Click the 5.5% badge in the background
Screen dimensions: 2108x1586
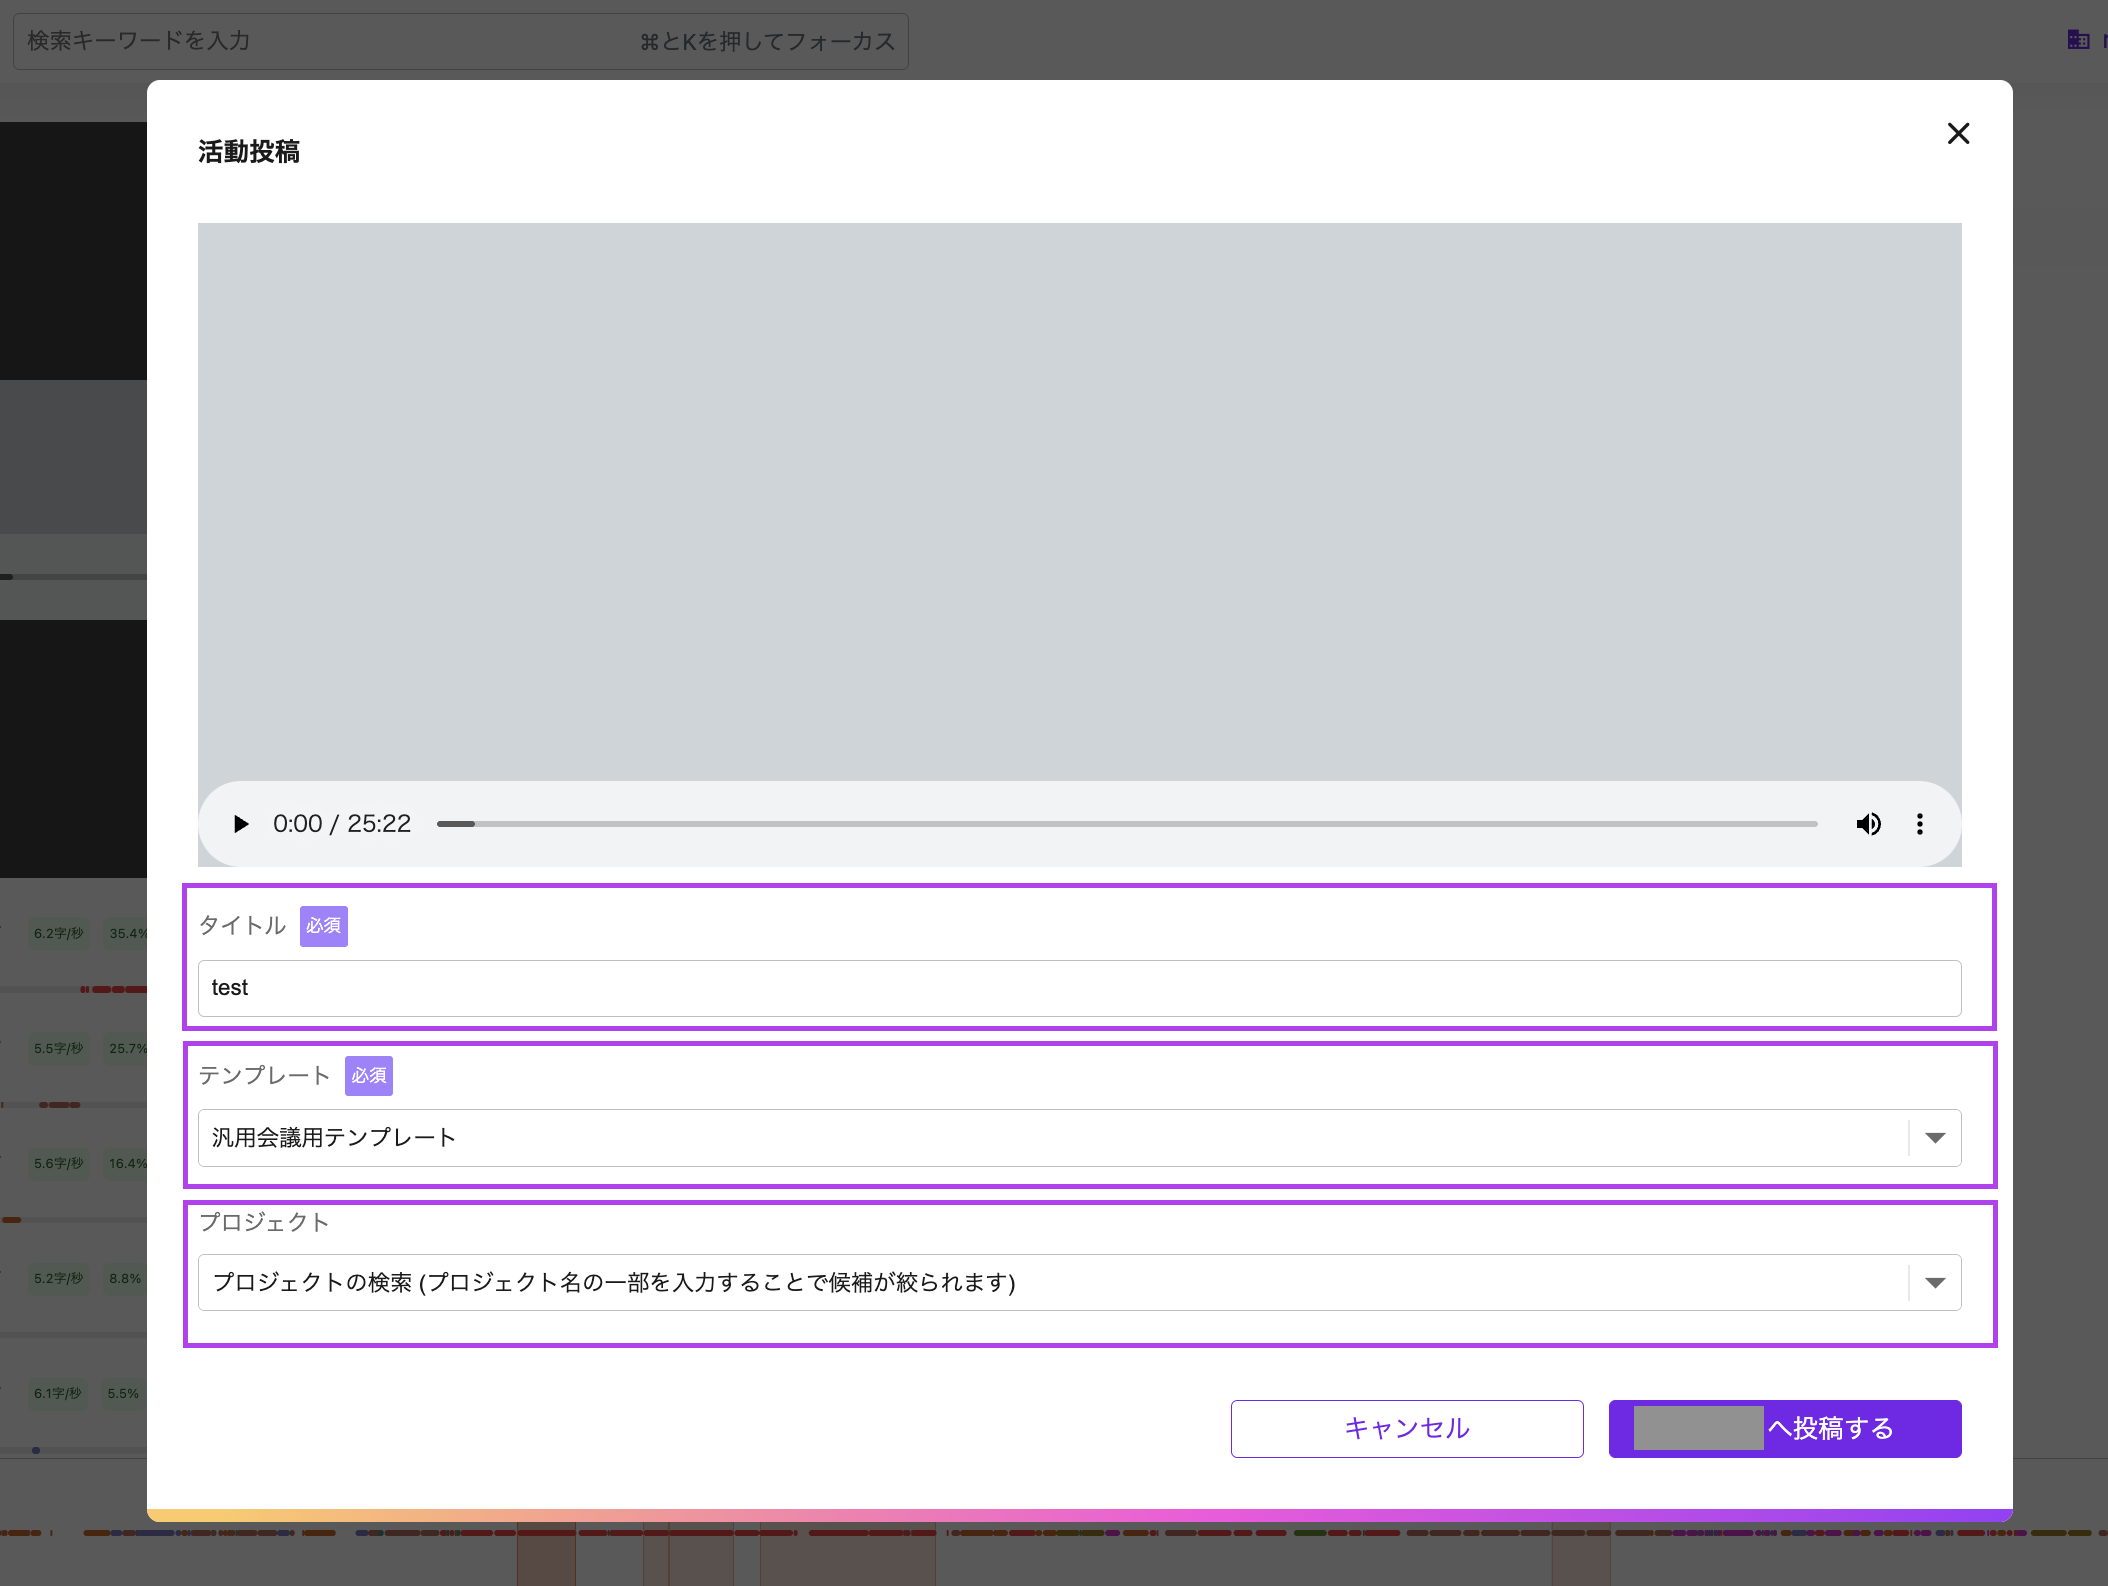coord(123,1393)
